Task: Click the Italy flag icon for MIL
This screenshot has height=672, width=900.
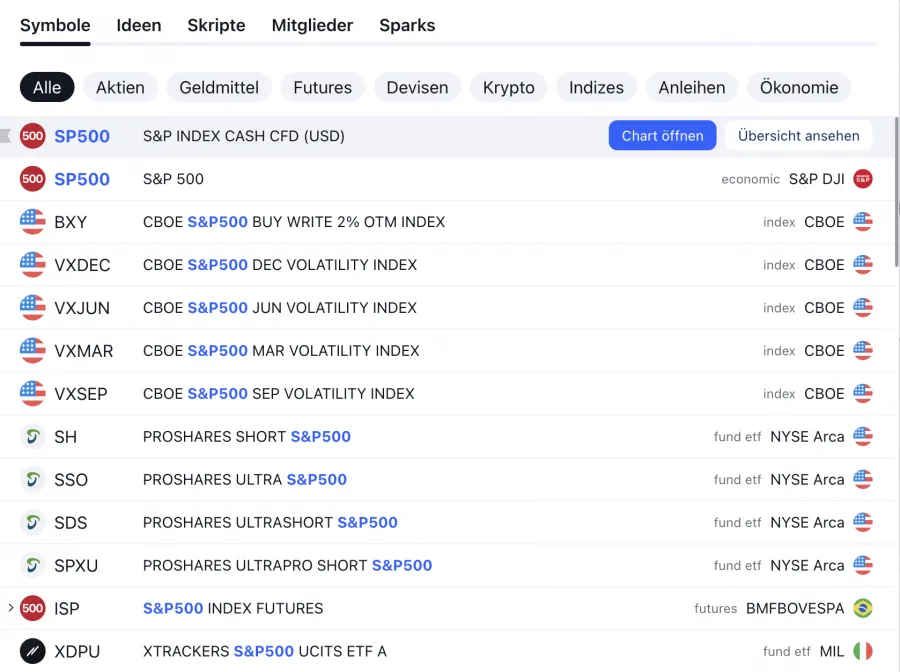Action: [x=862, y=651]
